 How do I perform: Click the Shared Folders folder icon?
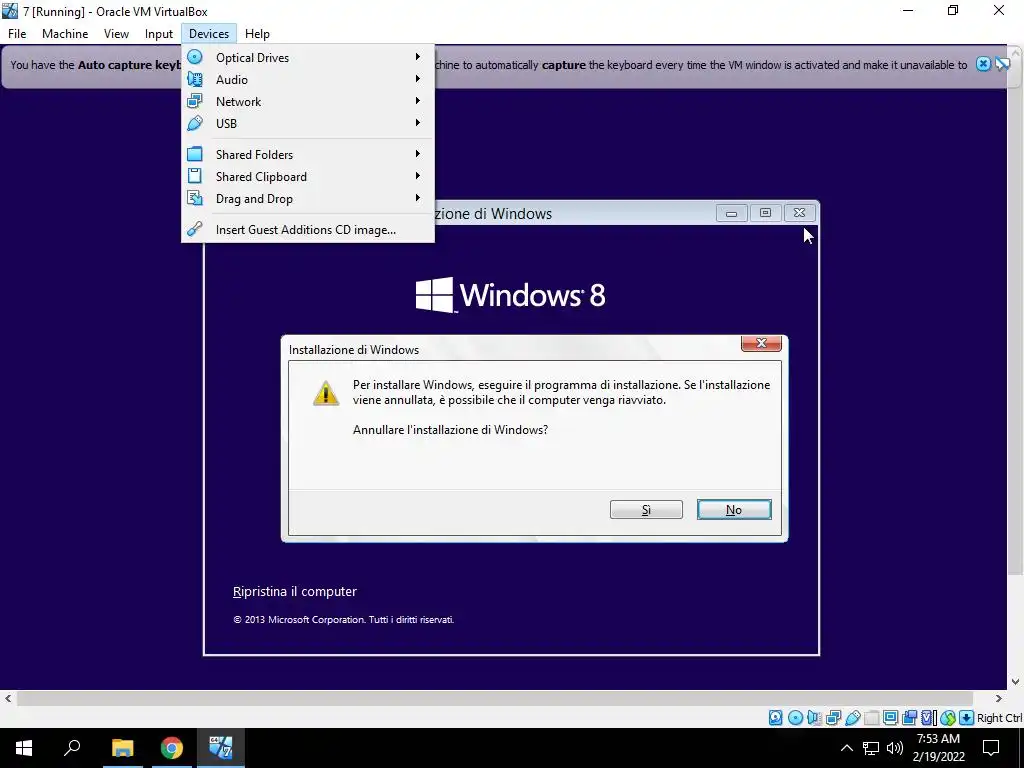195,155
